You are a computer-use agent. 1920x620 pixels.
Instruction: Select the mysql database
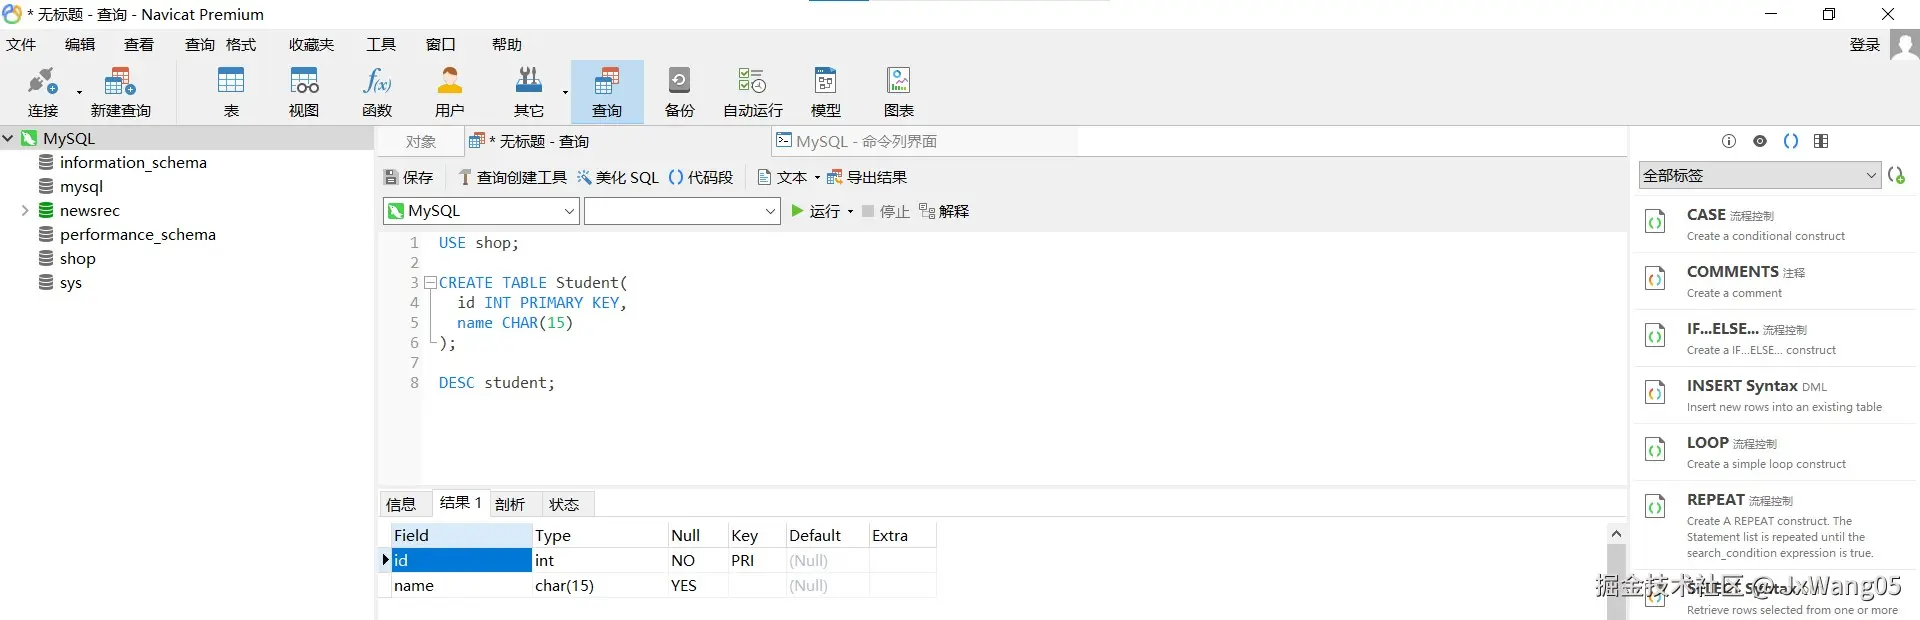coord(81,186)
